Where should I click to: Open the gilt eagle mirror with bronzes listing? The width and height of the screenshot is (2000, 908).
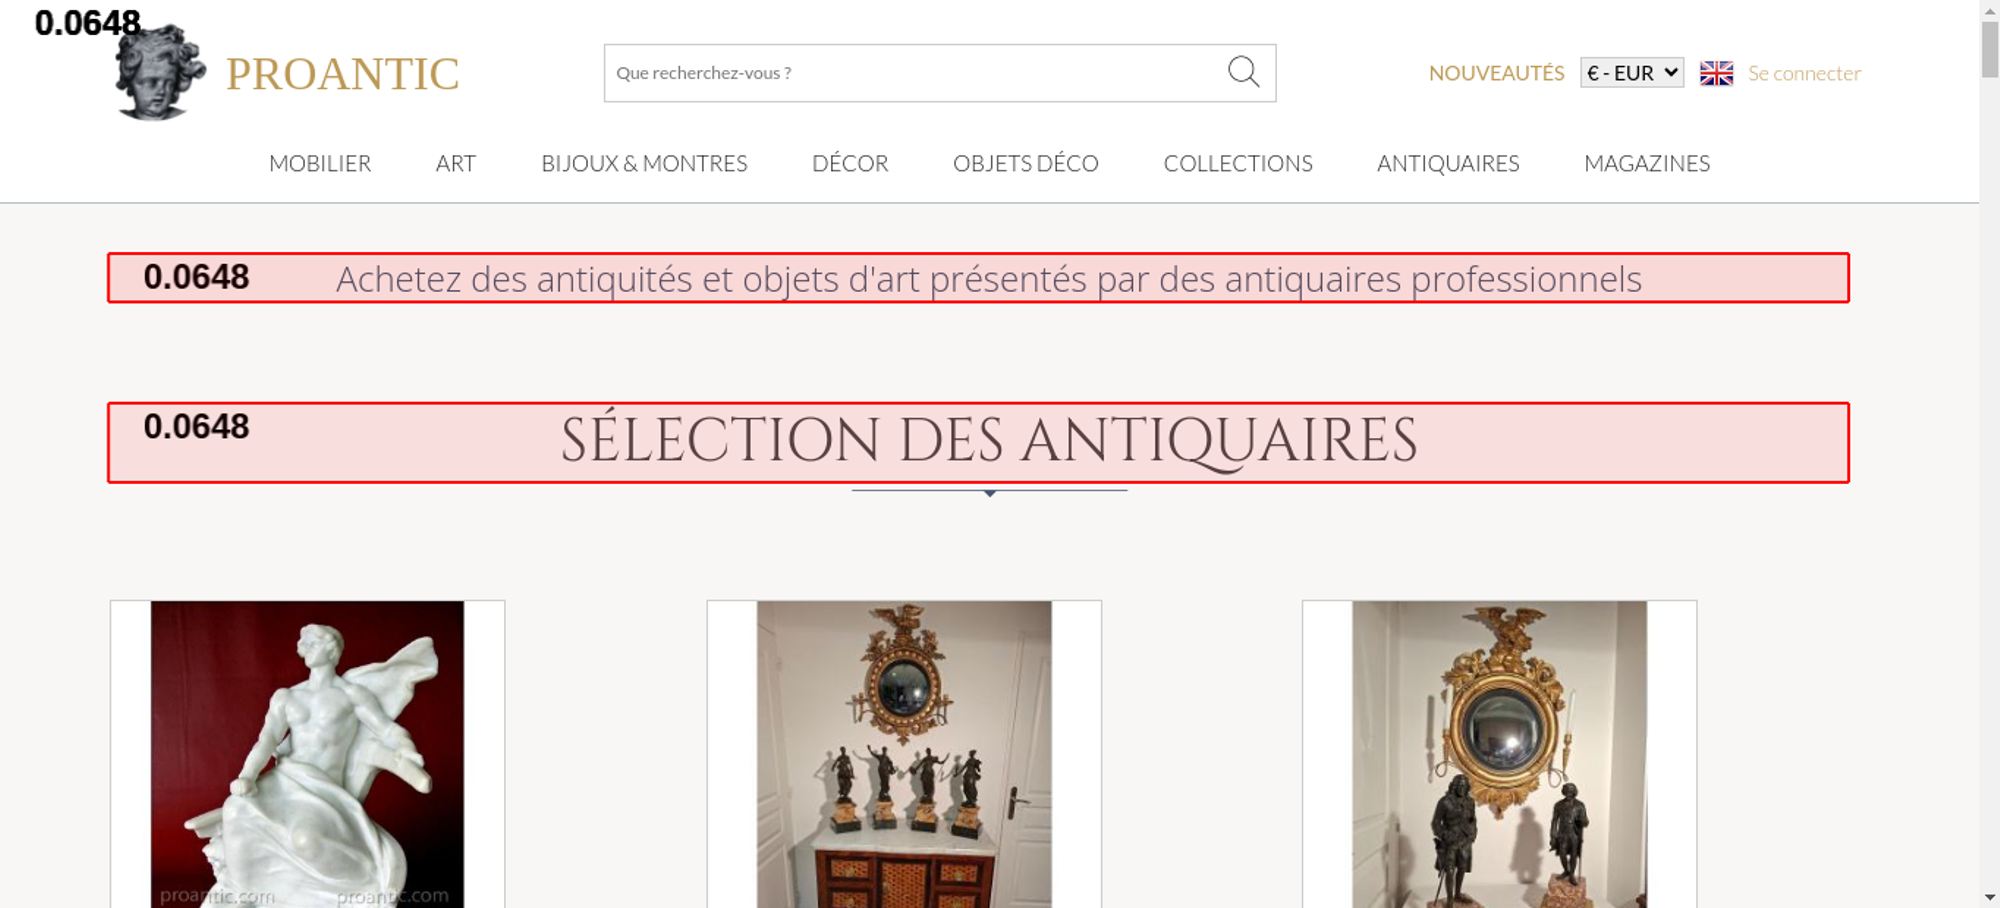pyautogui.click(x=1499, y=754)
